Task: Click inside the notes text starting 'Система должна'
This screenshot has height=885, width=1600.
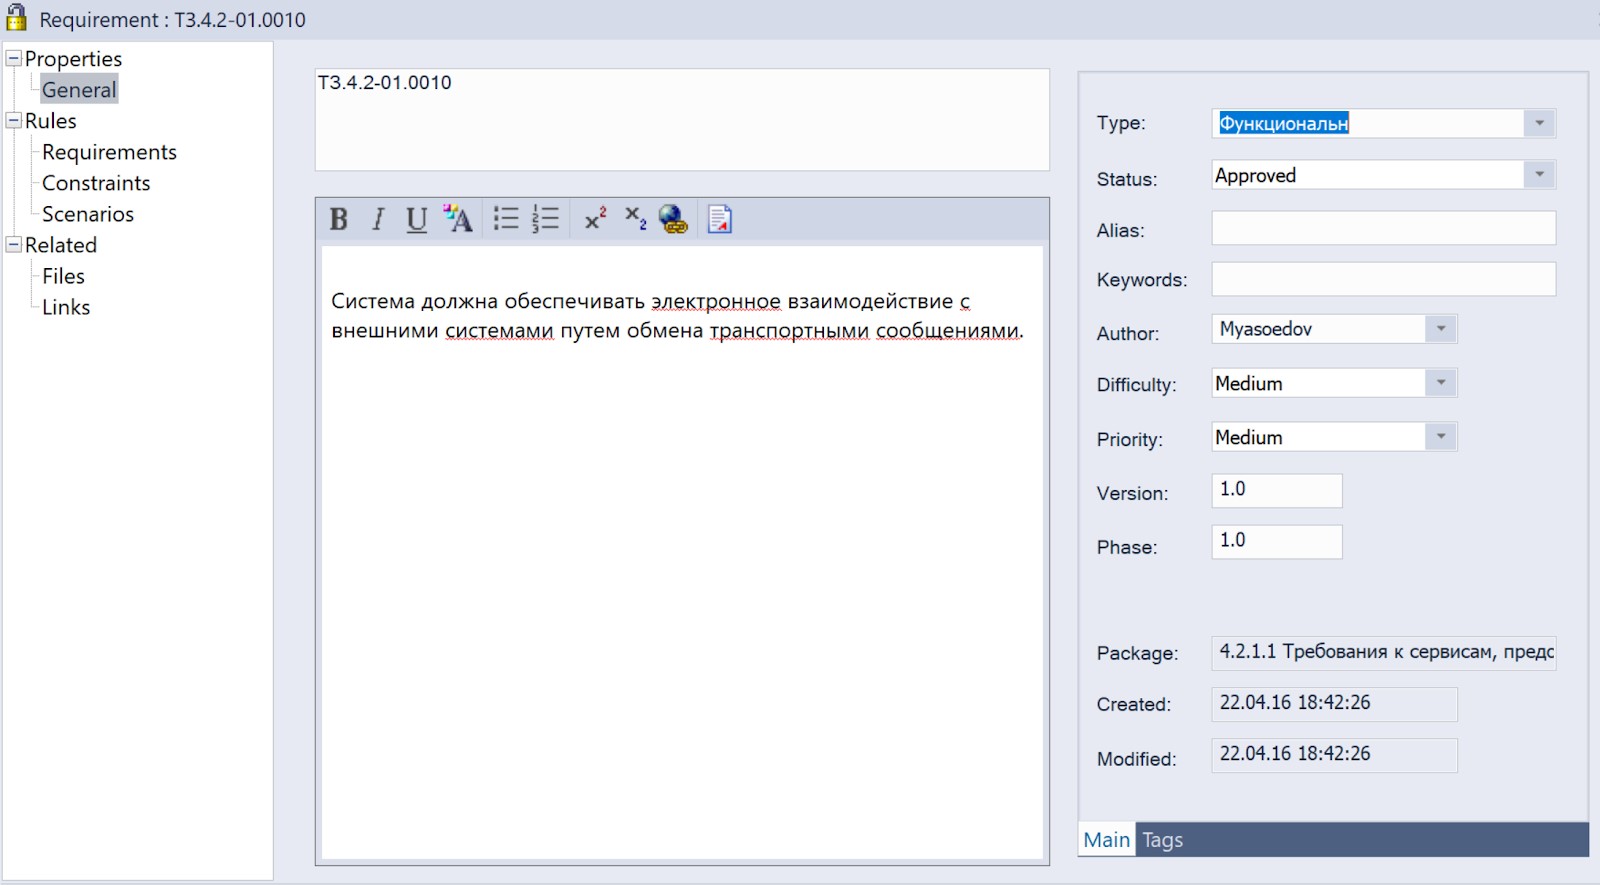Action: click(677, 315)
